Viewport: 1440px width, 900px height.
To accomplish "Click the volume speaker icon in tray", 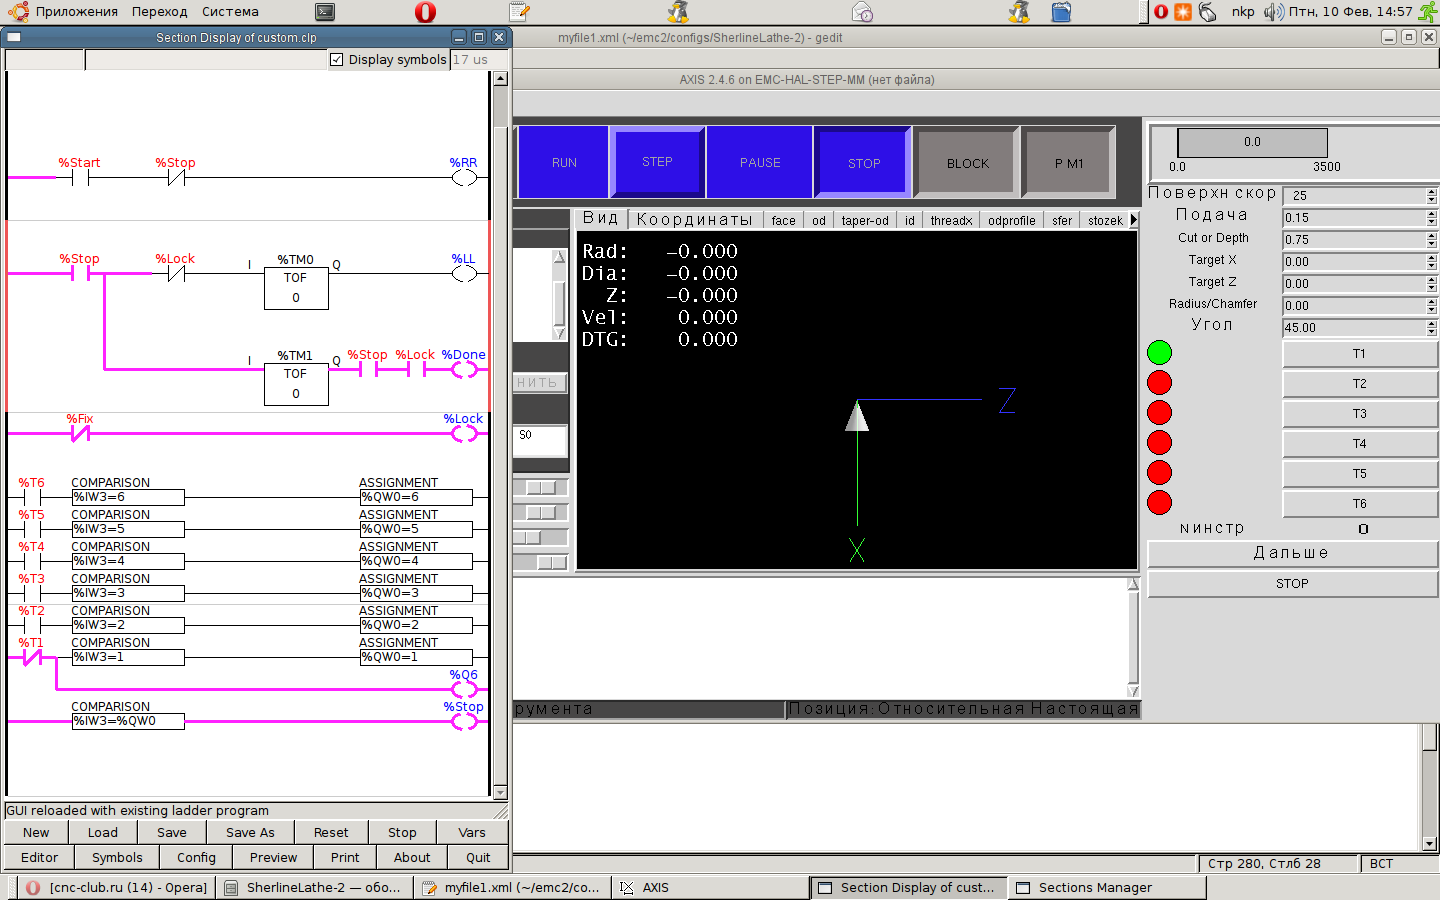I will (1272, 12).
